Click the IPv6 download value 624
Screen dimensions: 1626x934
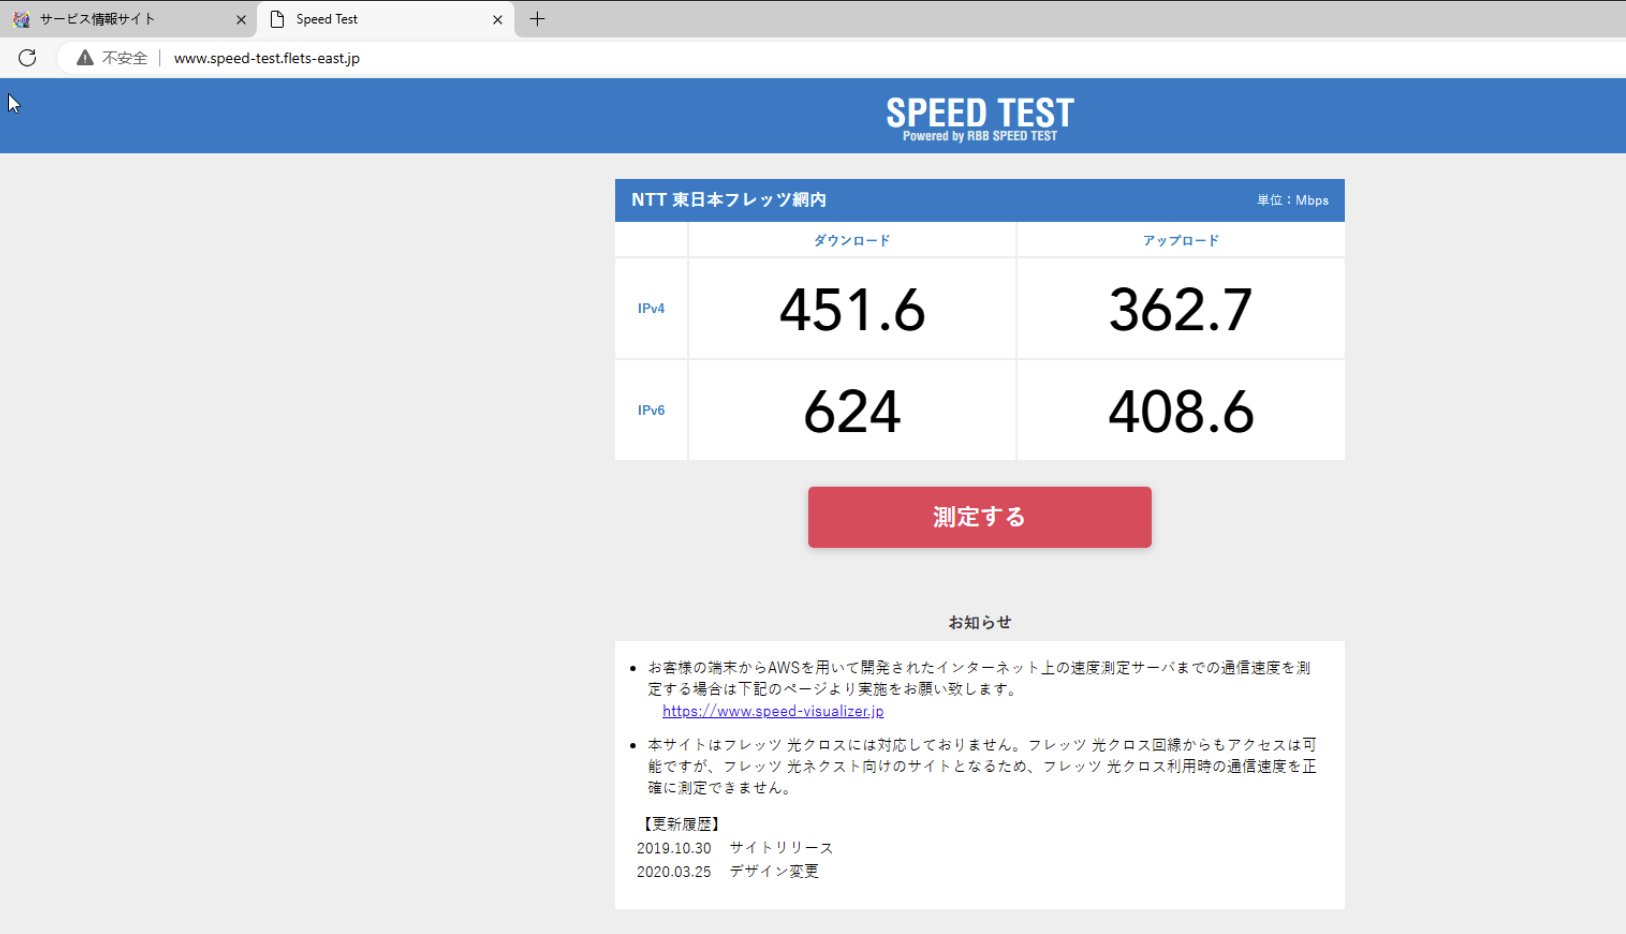(852, 411)
